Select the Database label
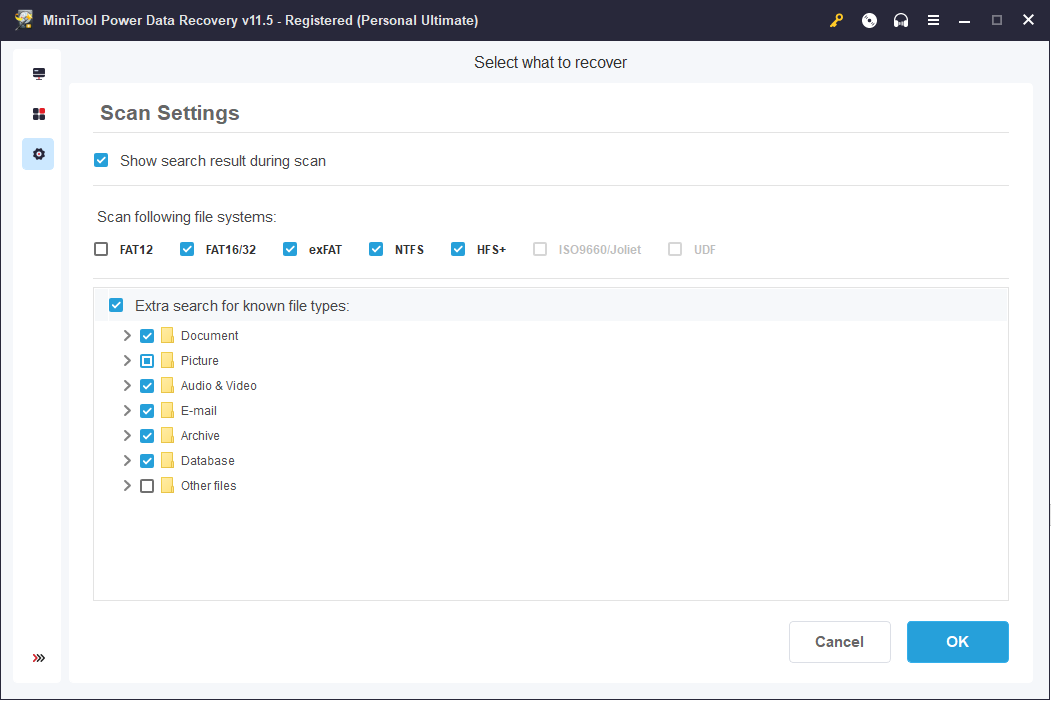The height and width of the screenshot is (701, 1051). (207, 461)
